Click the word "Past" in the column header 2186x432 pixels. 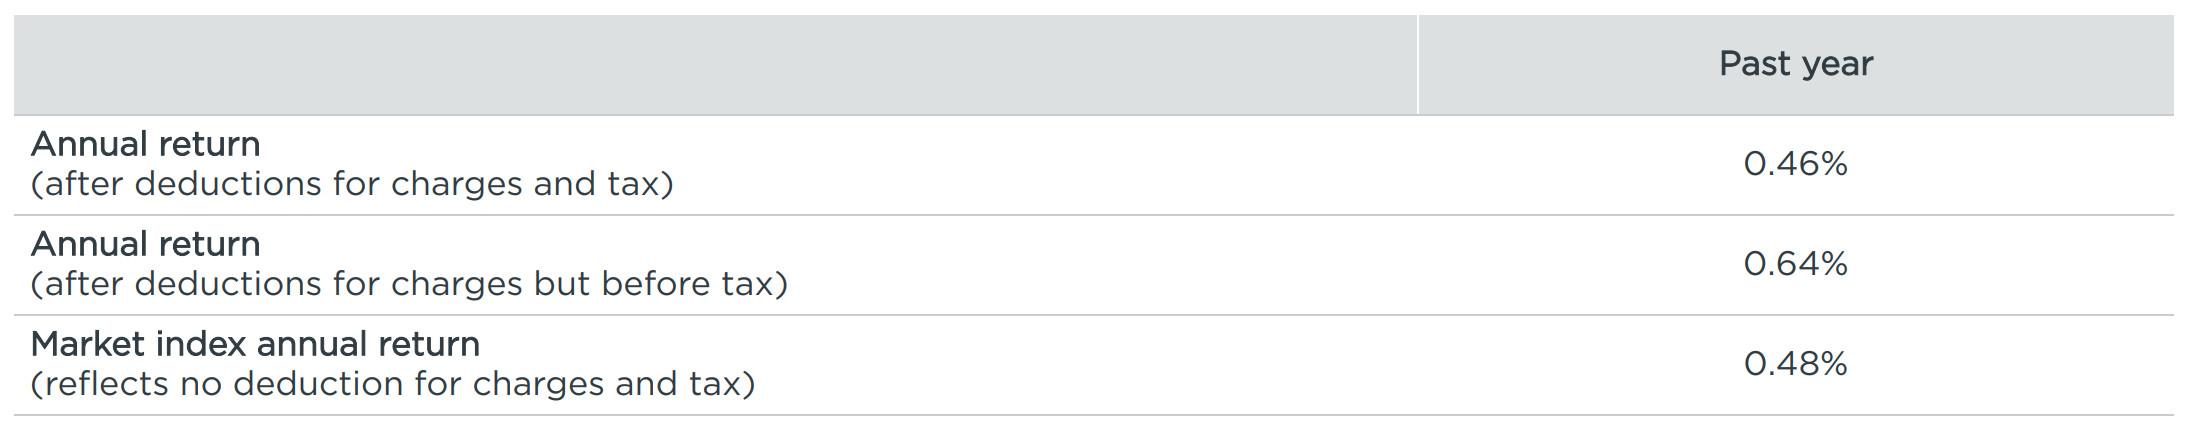coord(1754,64)
